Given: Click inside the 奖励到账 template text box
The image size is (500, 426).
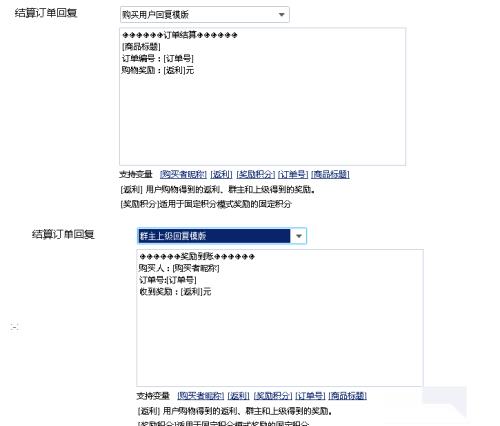Looking at the screenshot, I should pyautogui.click(x=280, y=318).
